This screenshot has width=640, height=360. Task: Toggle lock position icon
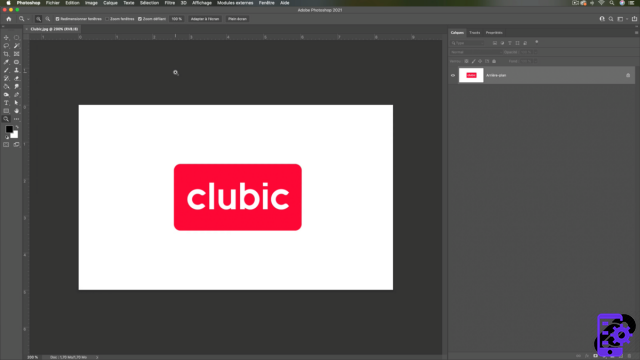(480, 61)
